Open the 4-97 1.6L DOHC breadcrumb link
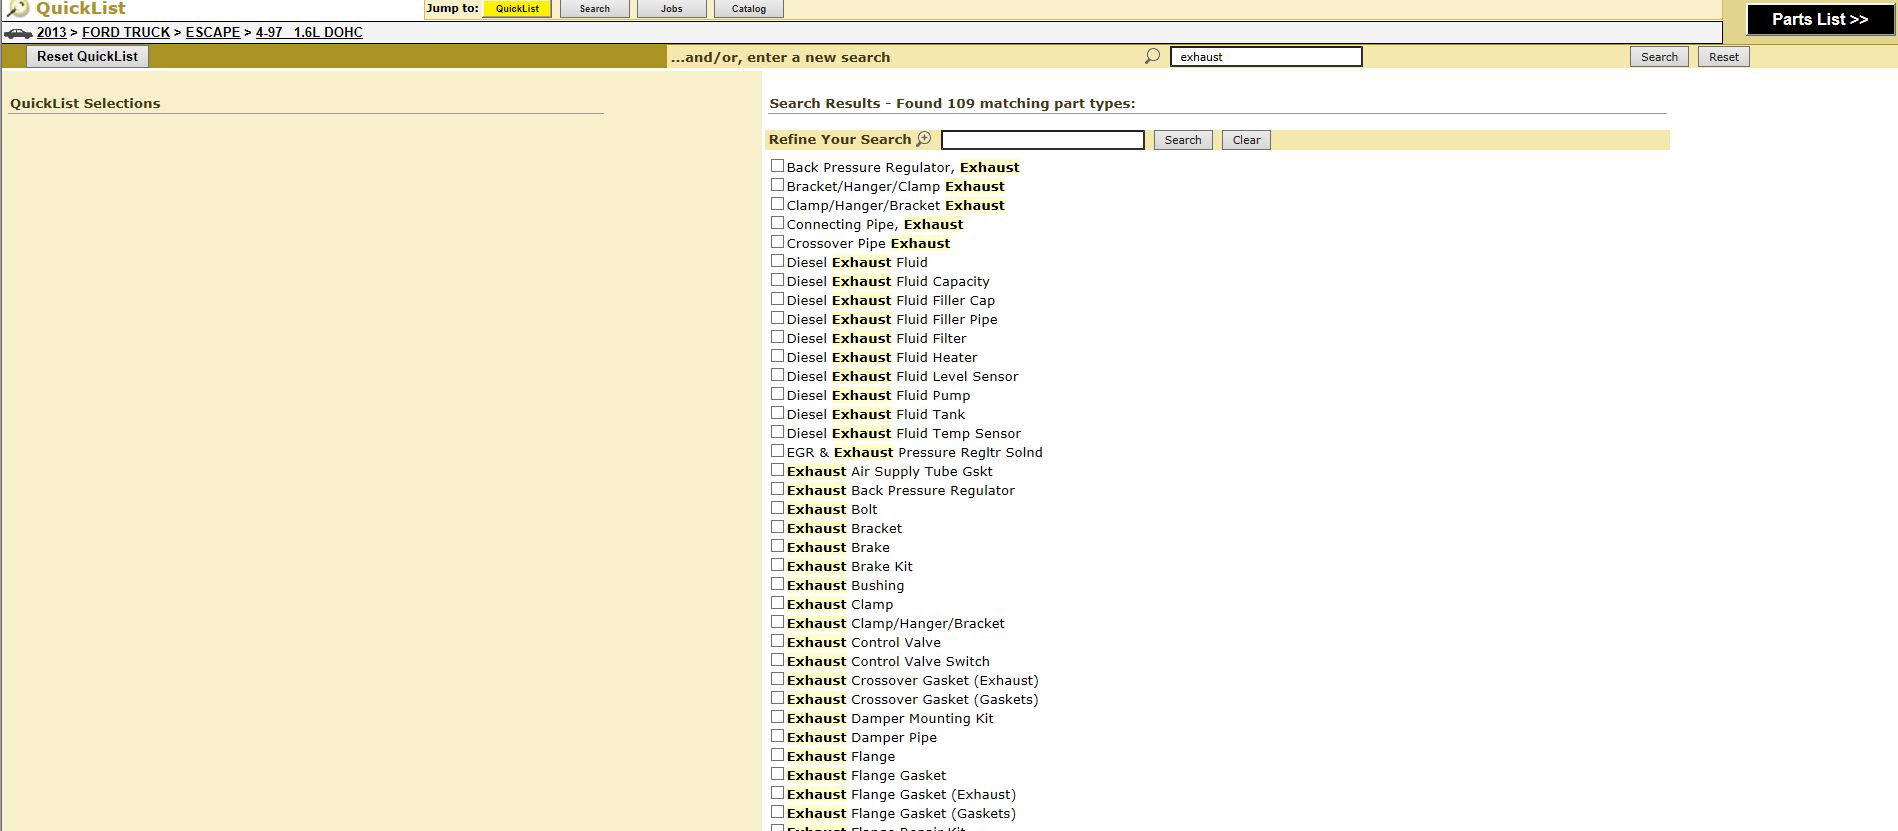This screenshot has height=831, width=1898. [309, 33]
